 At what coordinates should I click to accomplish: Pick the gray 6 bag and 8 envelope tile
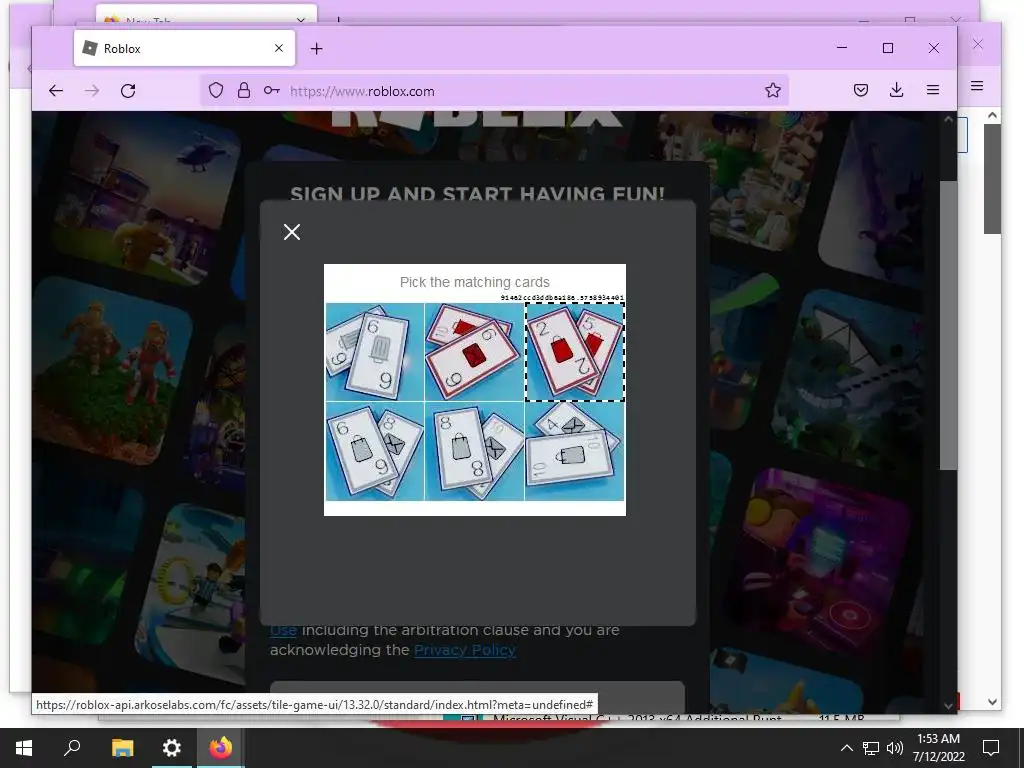pyautogui.click(x=375, y=451)
